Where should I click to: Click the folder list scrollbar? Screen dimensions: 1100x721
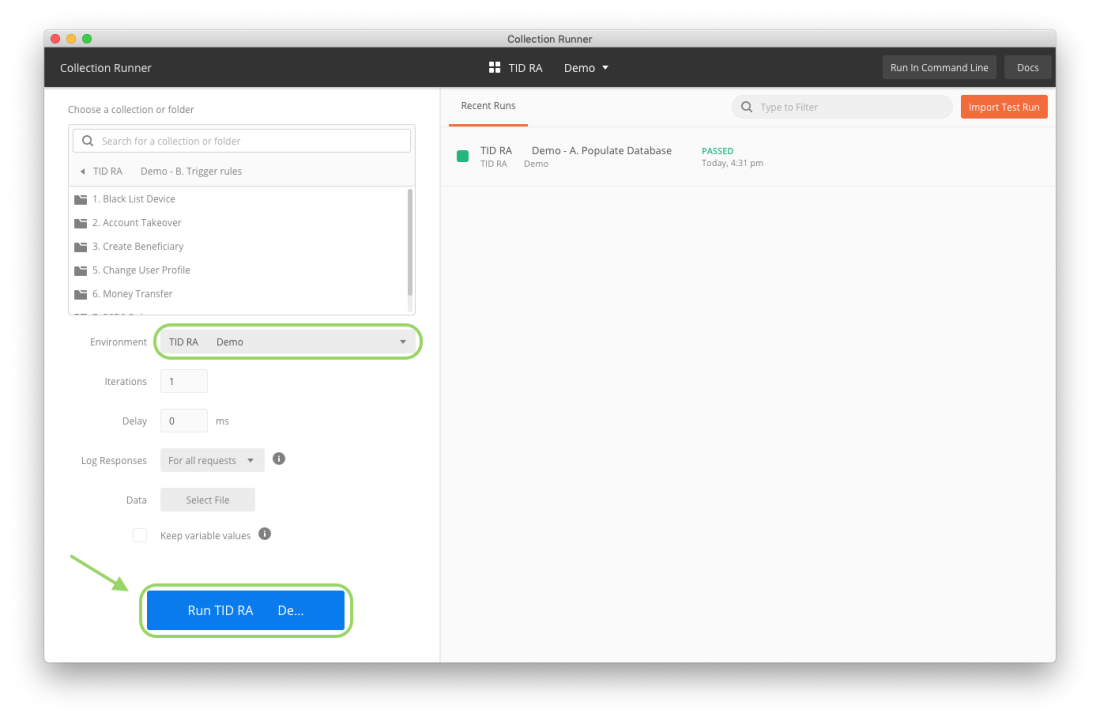tap(410, 242)
